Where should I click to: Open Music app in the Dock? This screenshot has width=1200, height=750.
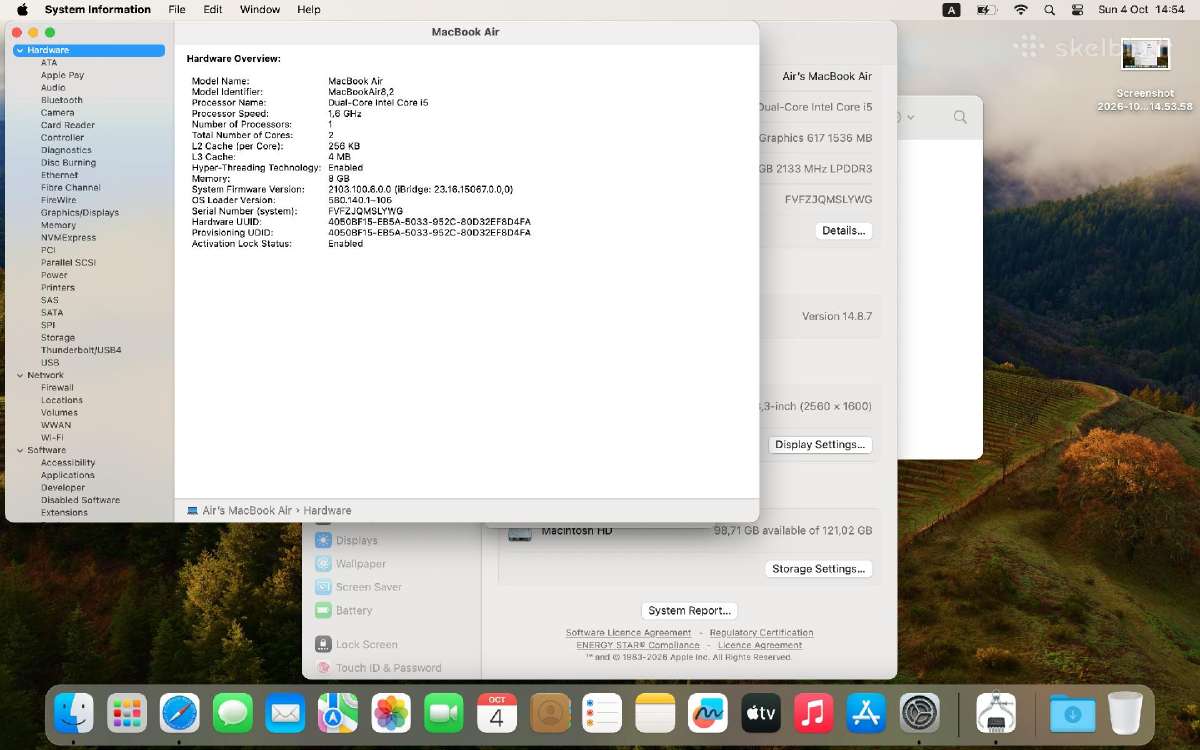(x=814, y=713)
